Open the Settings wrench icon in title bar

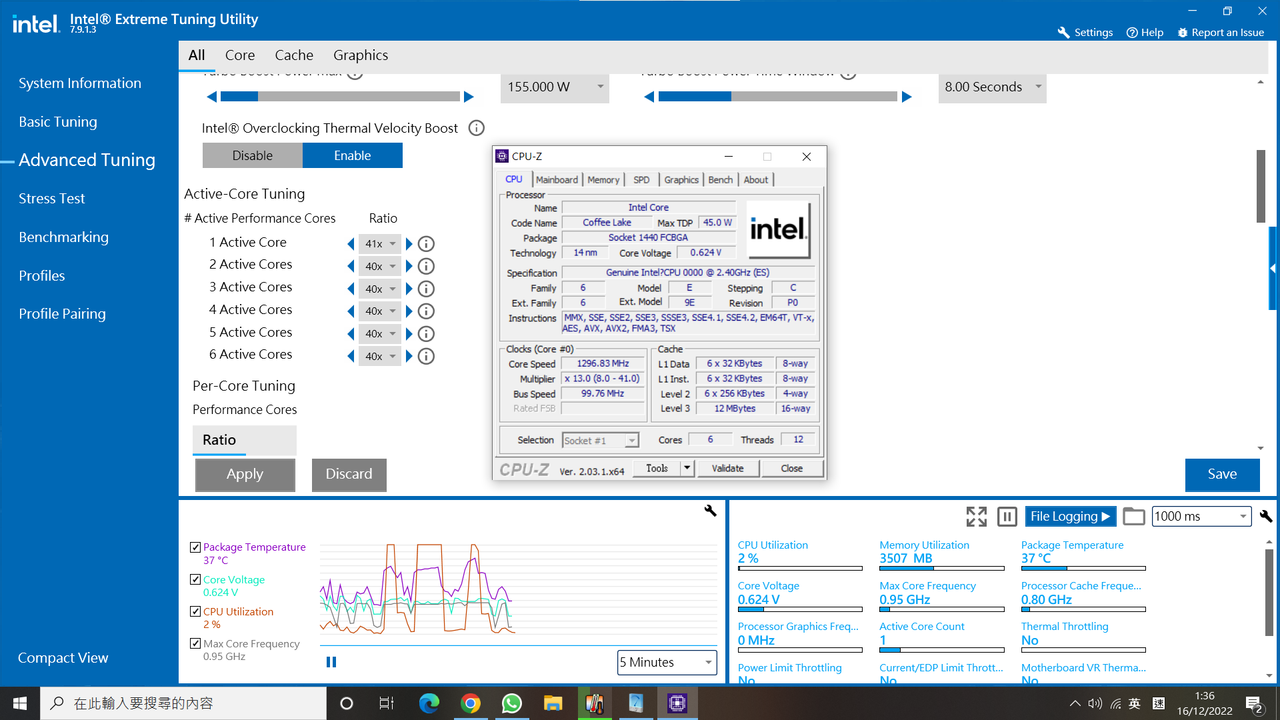1063,32
